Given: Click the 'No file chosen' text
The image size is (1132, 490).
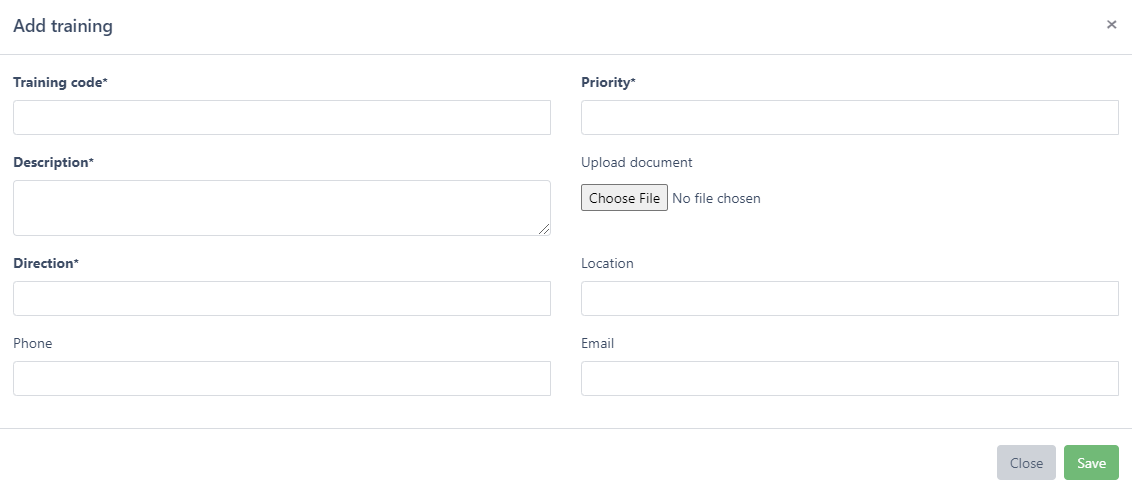Looking at the screenshot, I should 716,198.
